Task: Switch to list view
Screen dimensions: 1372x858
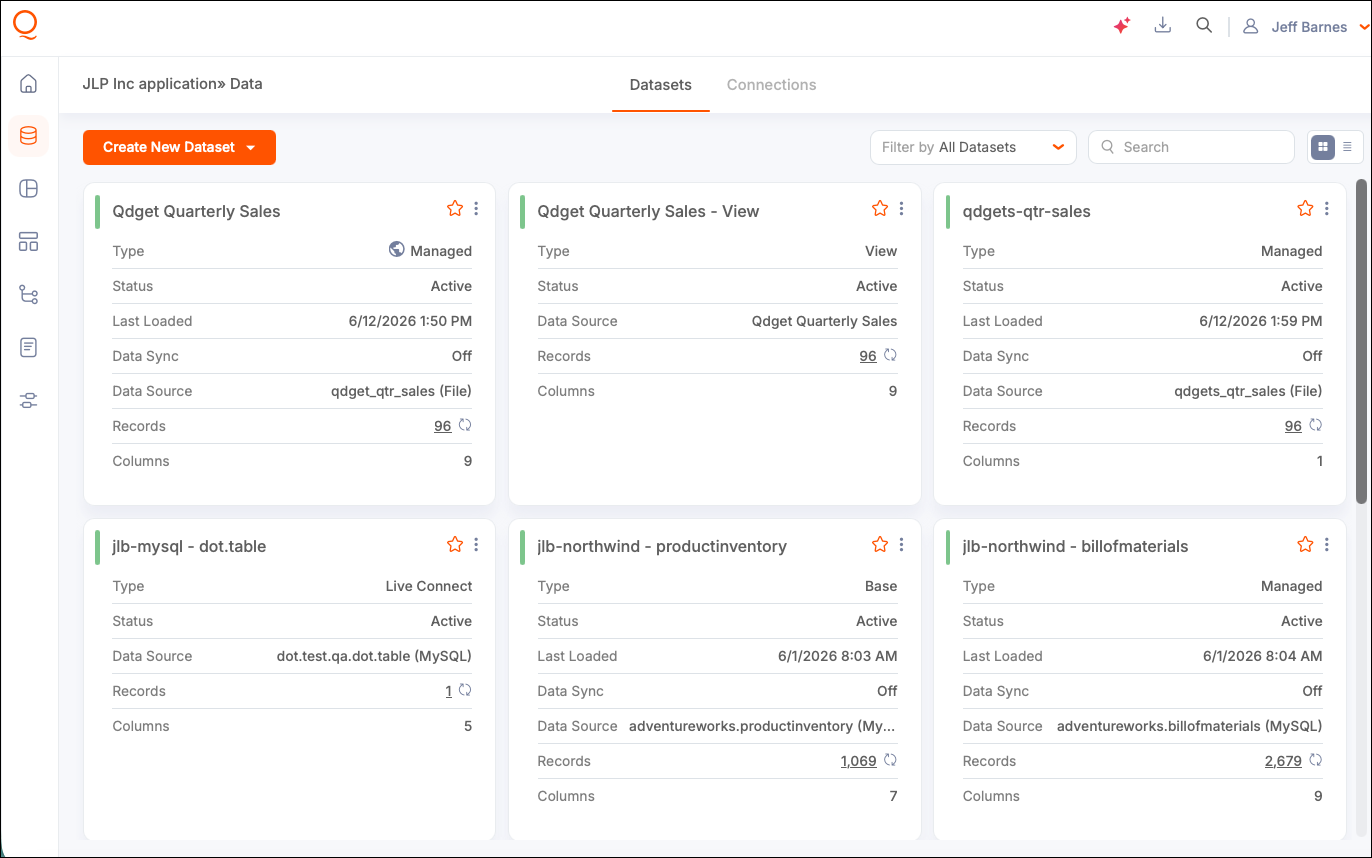Action: [1347, 147]
